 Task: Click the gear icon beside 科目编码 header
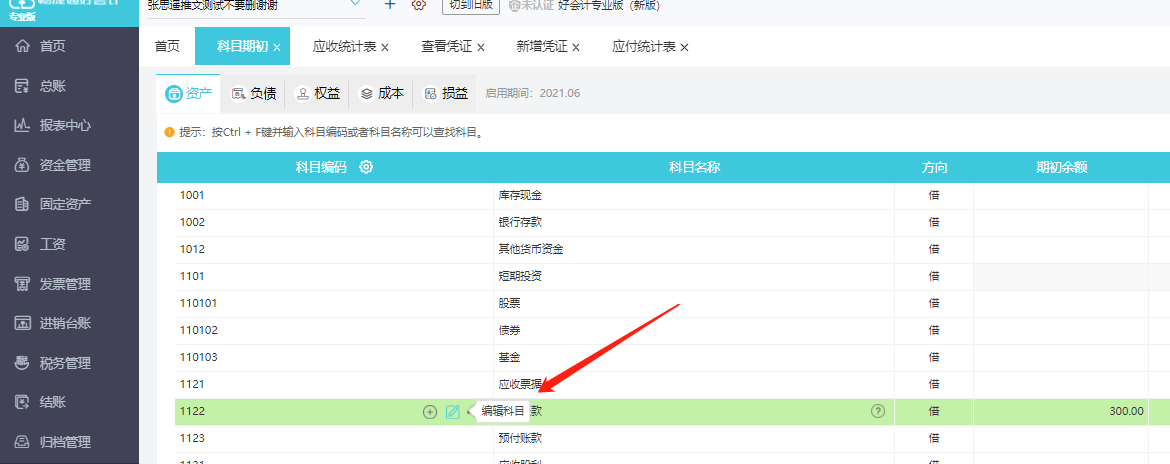coord(366,167)
